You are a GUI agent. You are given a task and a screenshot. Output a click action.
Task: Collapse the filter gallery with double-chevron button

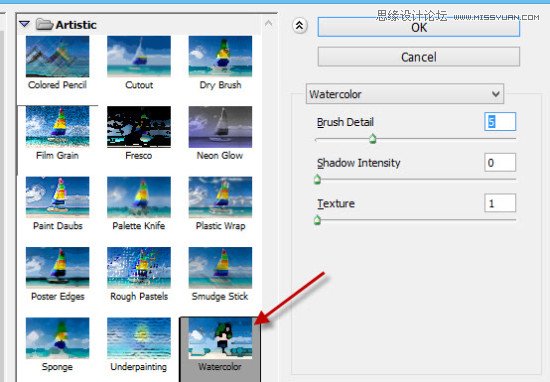click(x=300, y=26)
